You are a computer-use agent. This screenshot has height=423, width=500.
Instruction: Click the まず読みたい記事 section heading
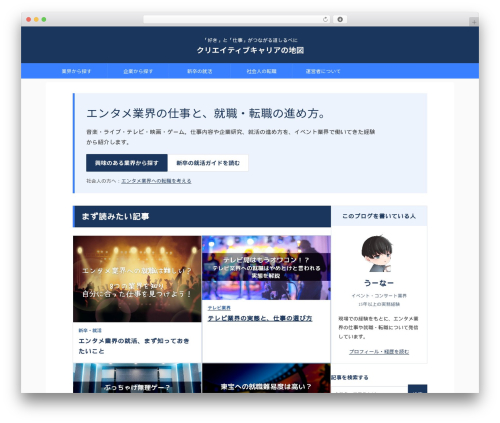[115, 217]
